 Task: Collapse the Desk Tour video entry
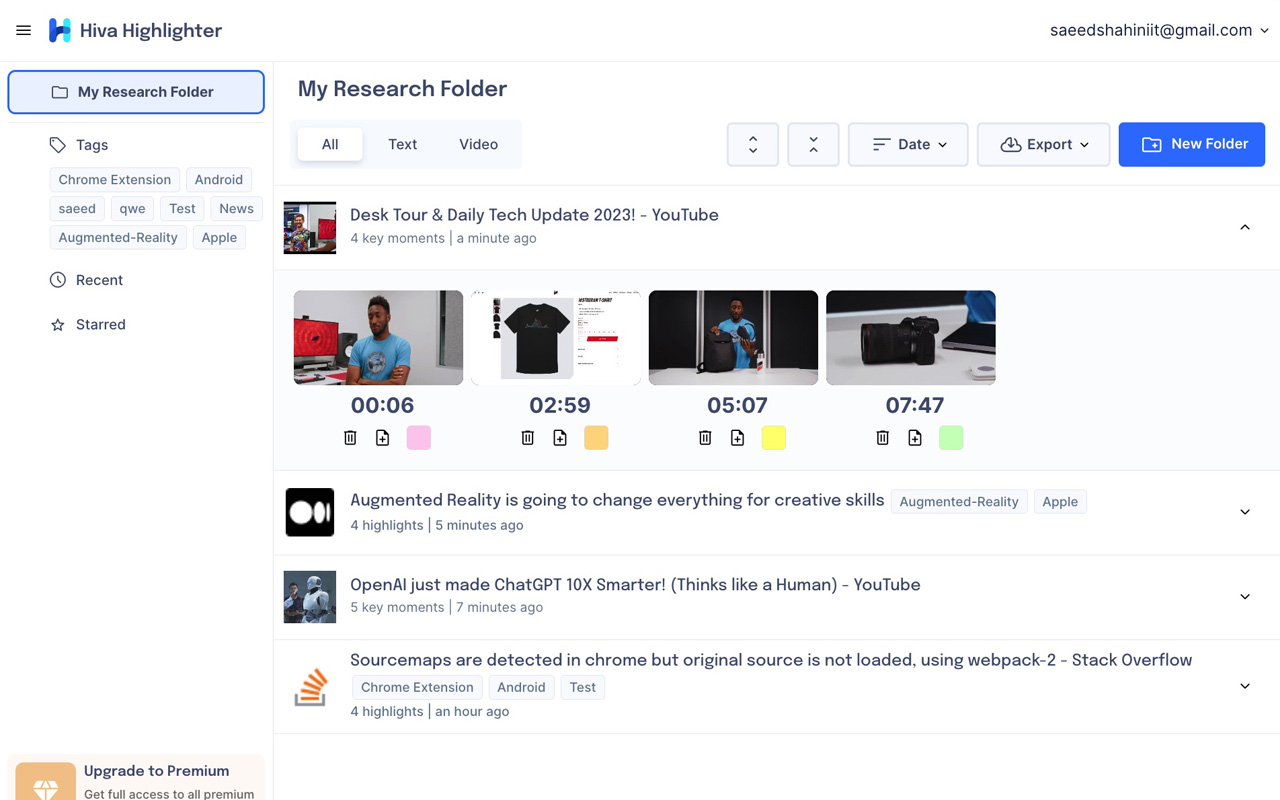click(1245, 227)
